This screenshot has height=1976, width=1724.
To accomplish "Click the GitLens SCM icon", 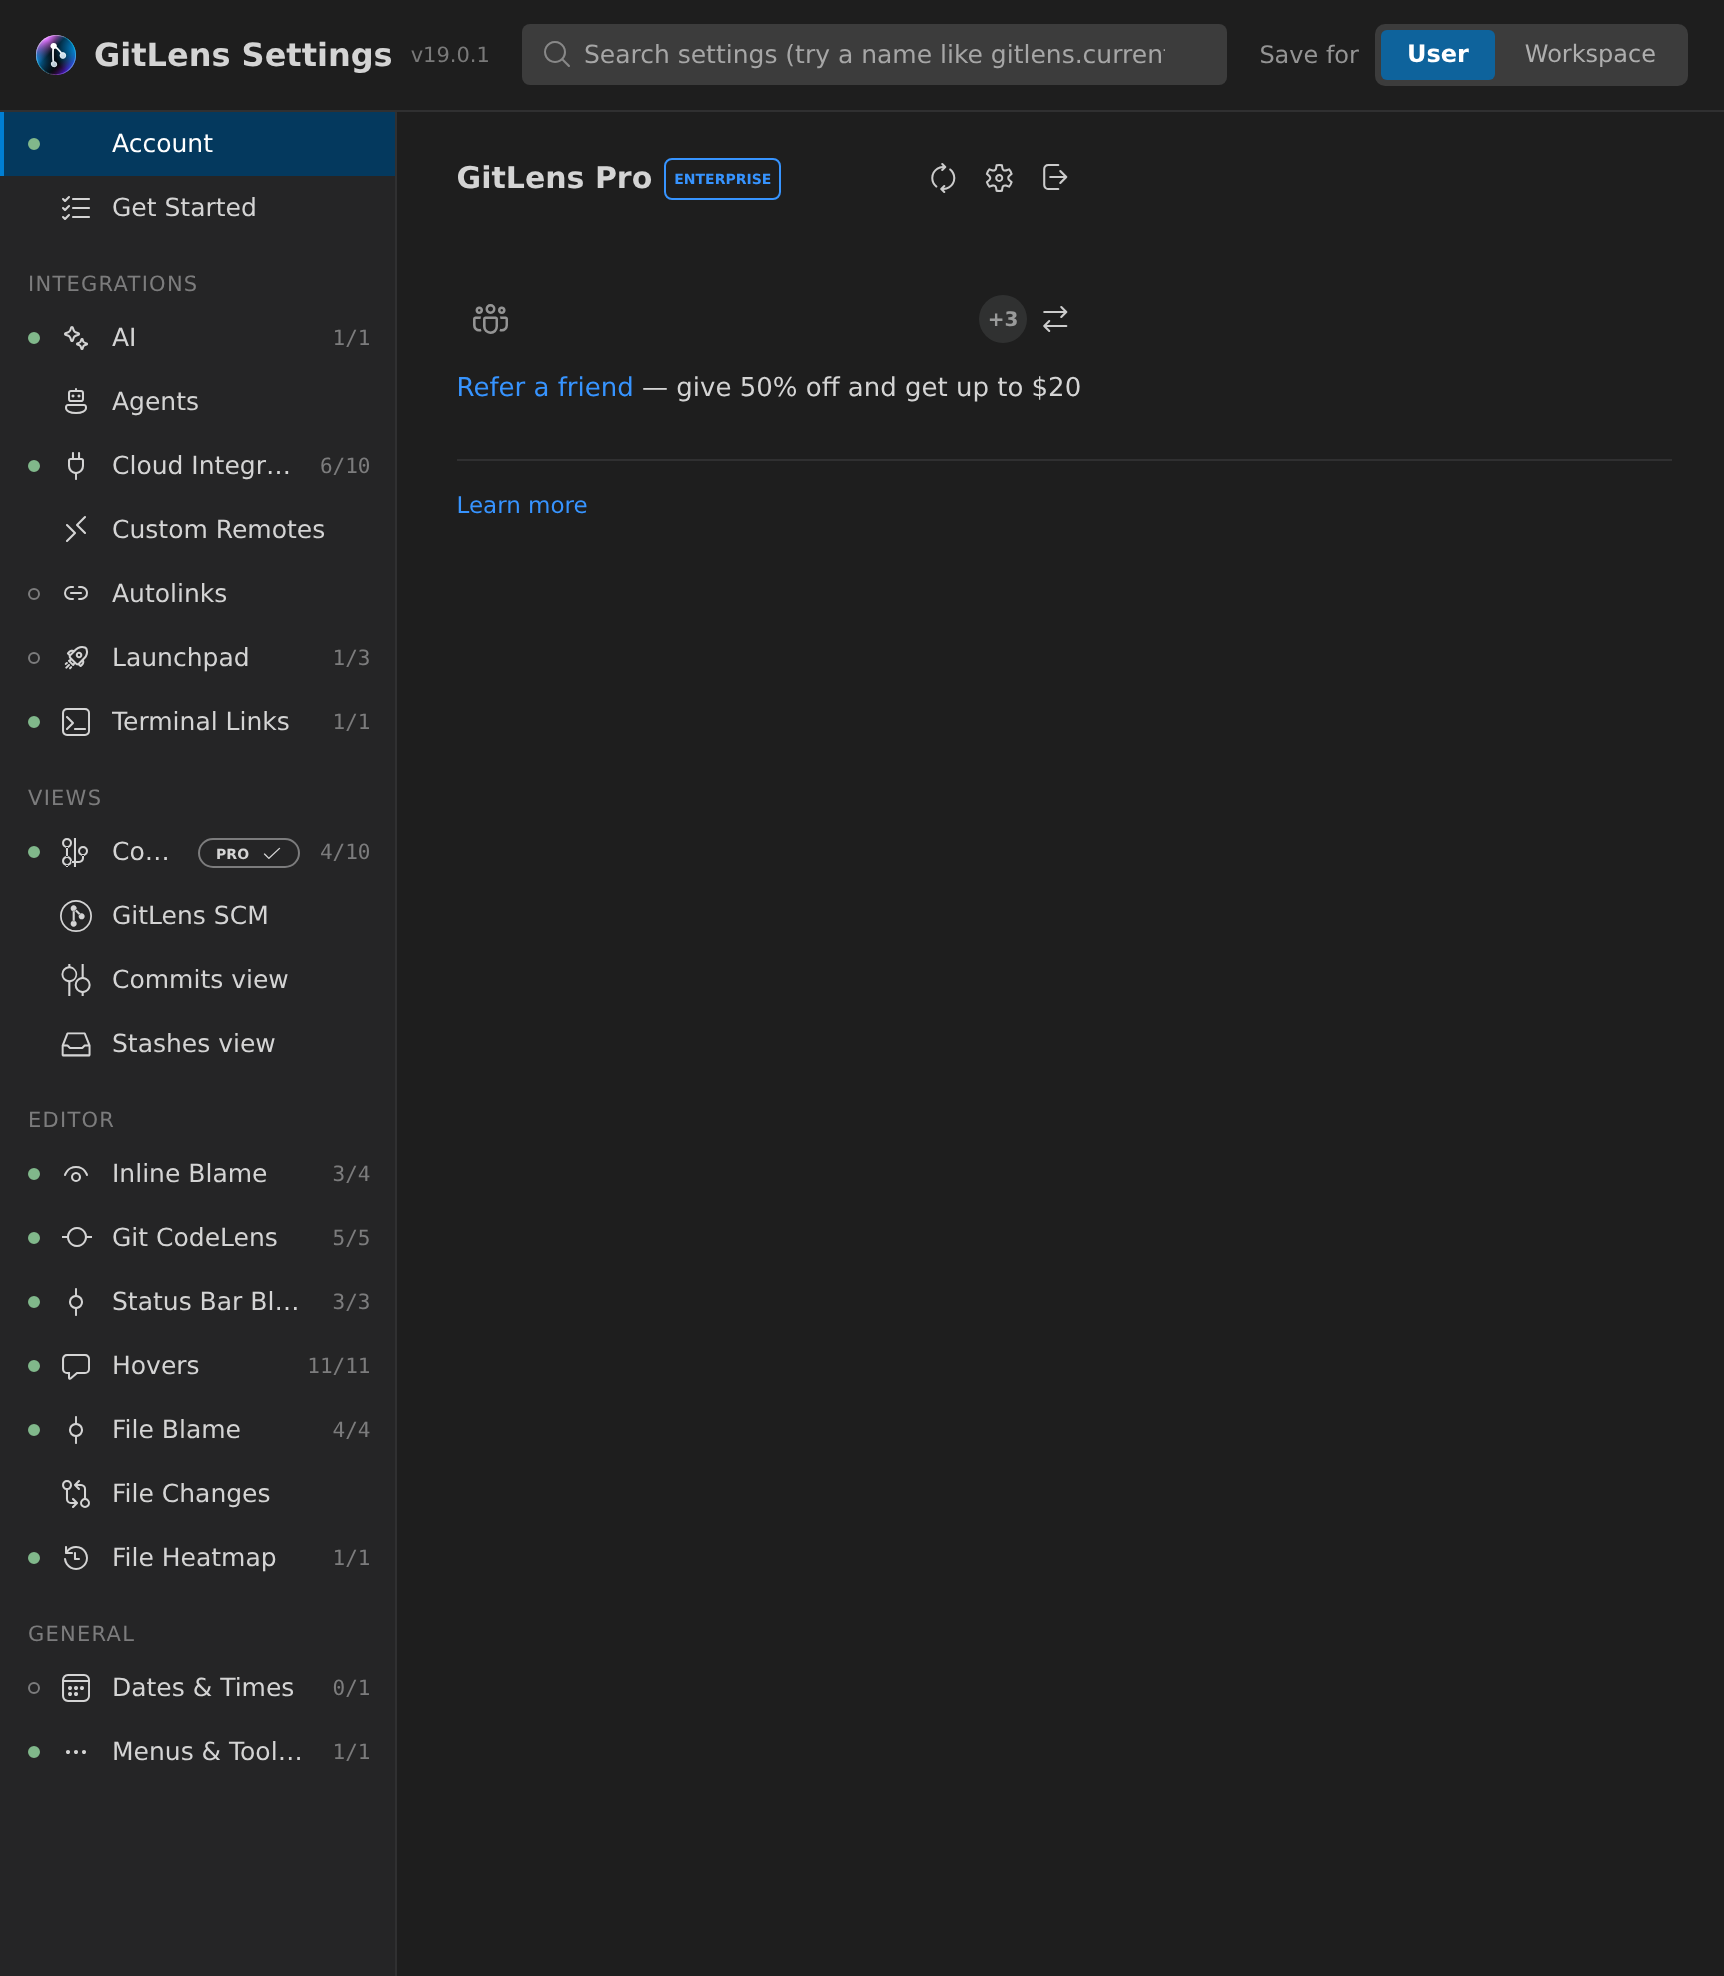I will (76, 916).
